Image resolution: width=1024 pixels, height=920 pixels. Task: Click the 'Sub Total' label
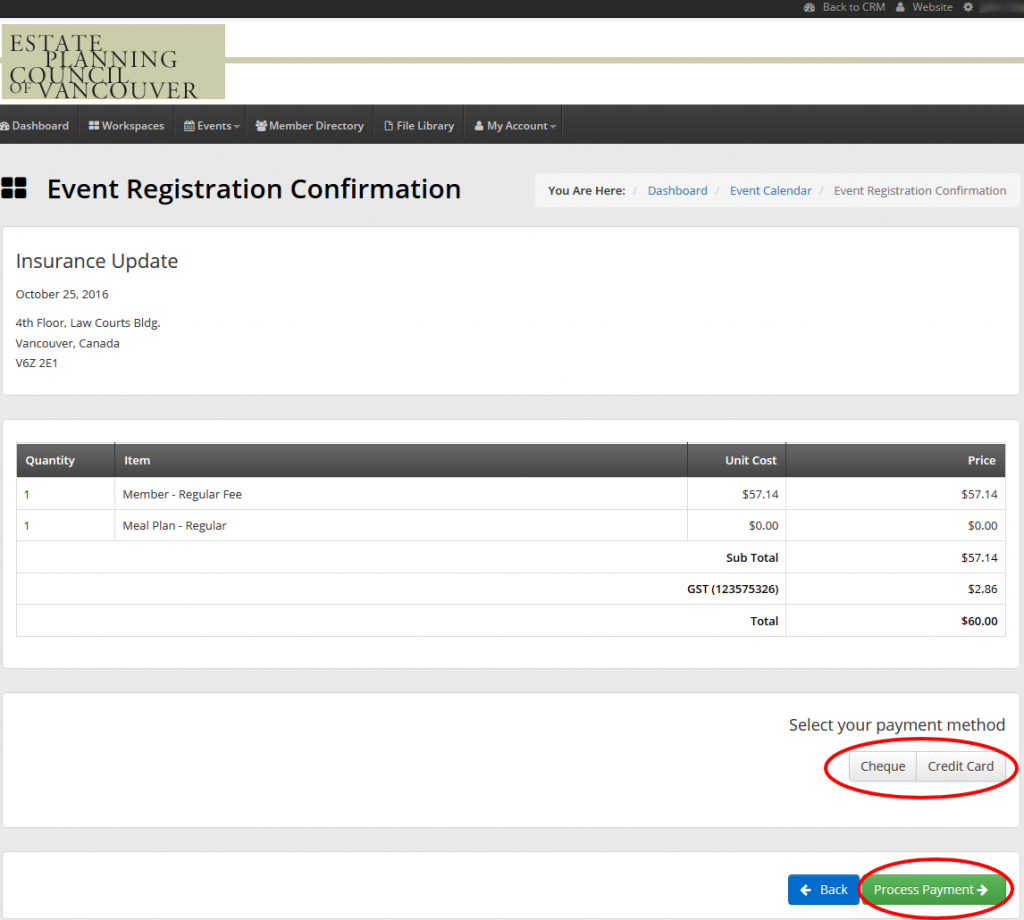752,558
